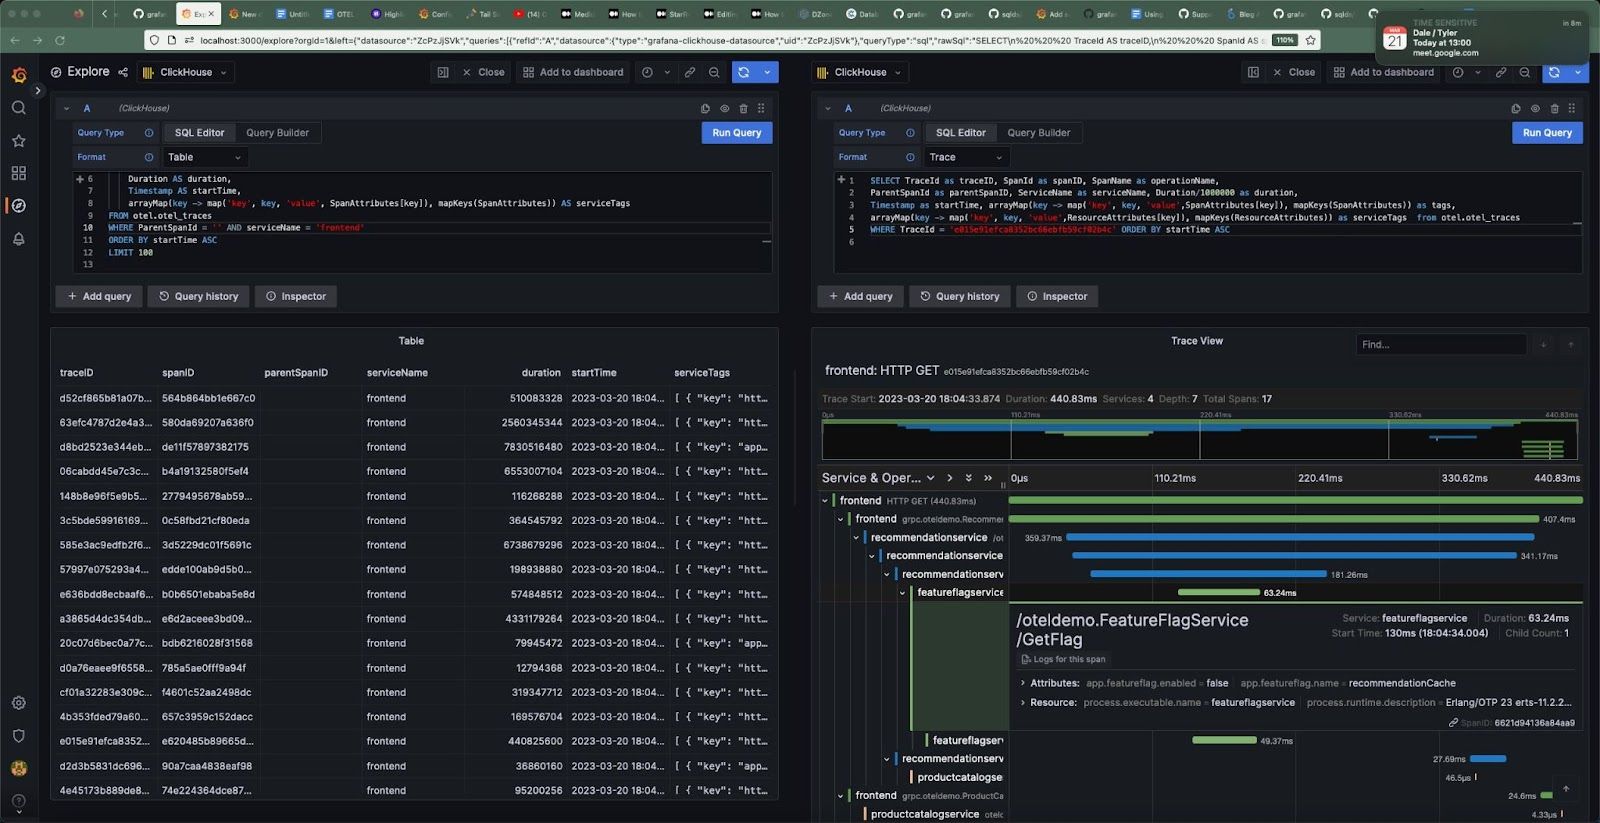This screenshot has width=1600, height=823.
Task: Open the Format dropdown showing Trace
Action: coord(965,157)
